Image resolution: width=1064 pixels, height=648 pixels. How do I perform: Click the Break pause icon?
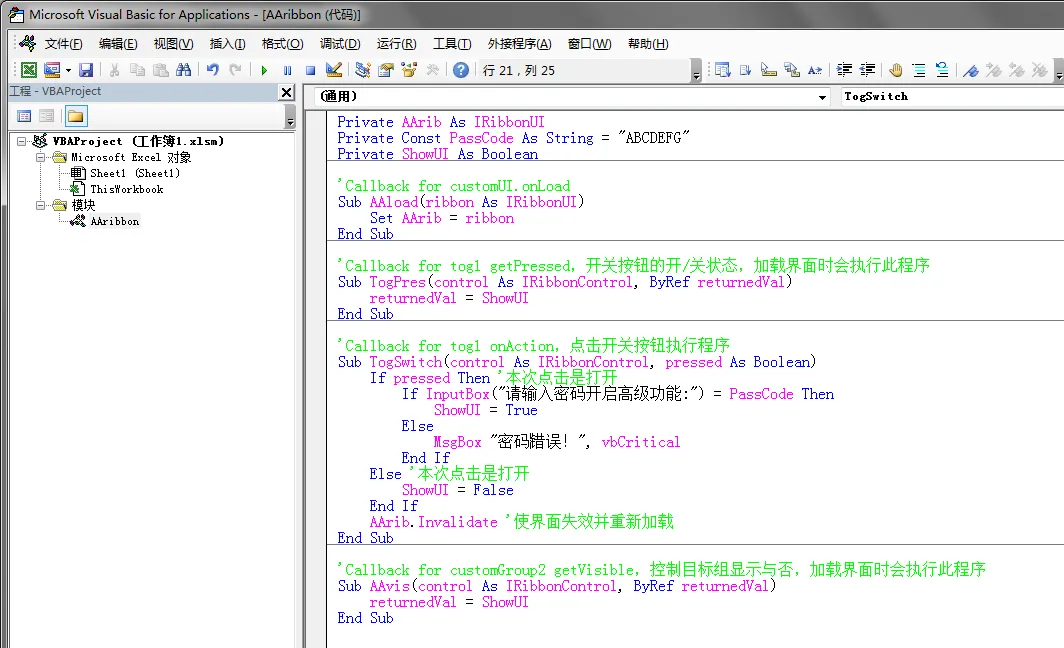point(288,70)
